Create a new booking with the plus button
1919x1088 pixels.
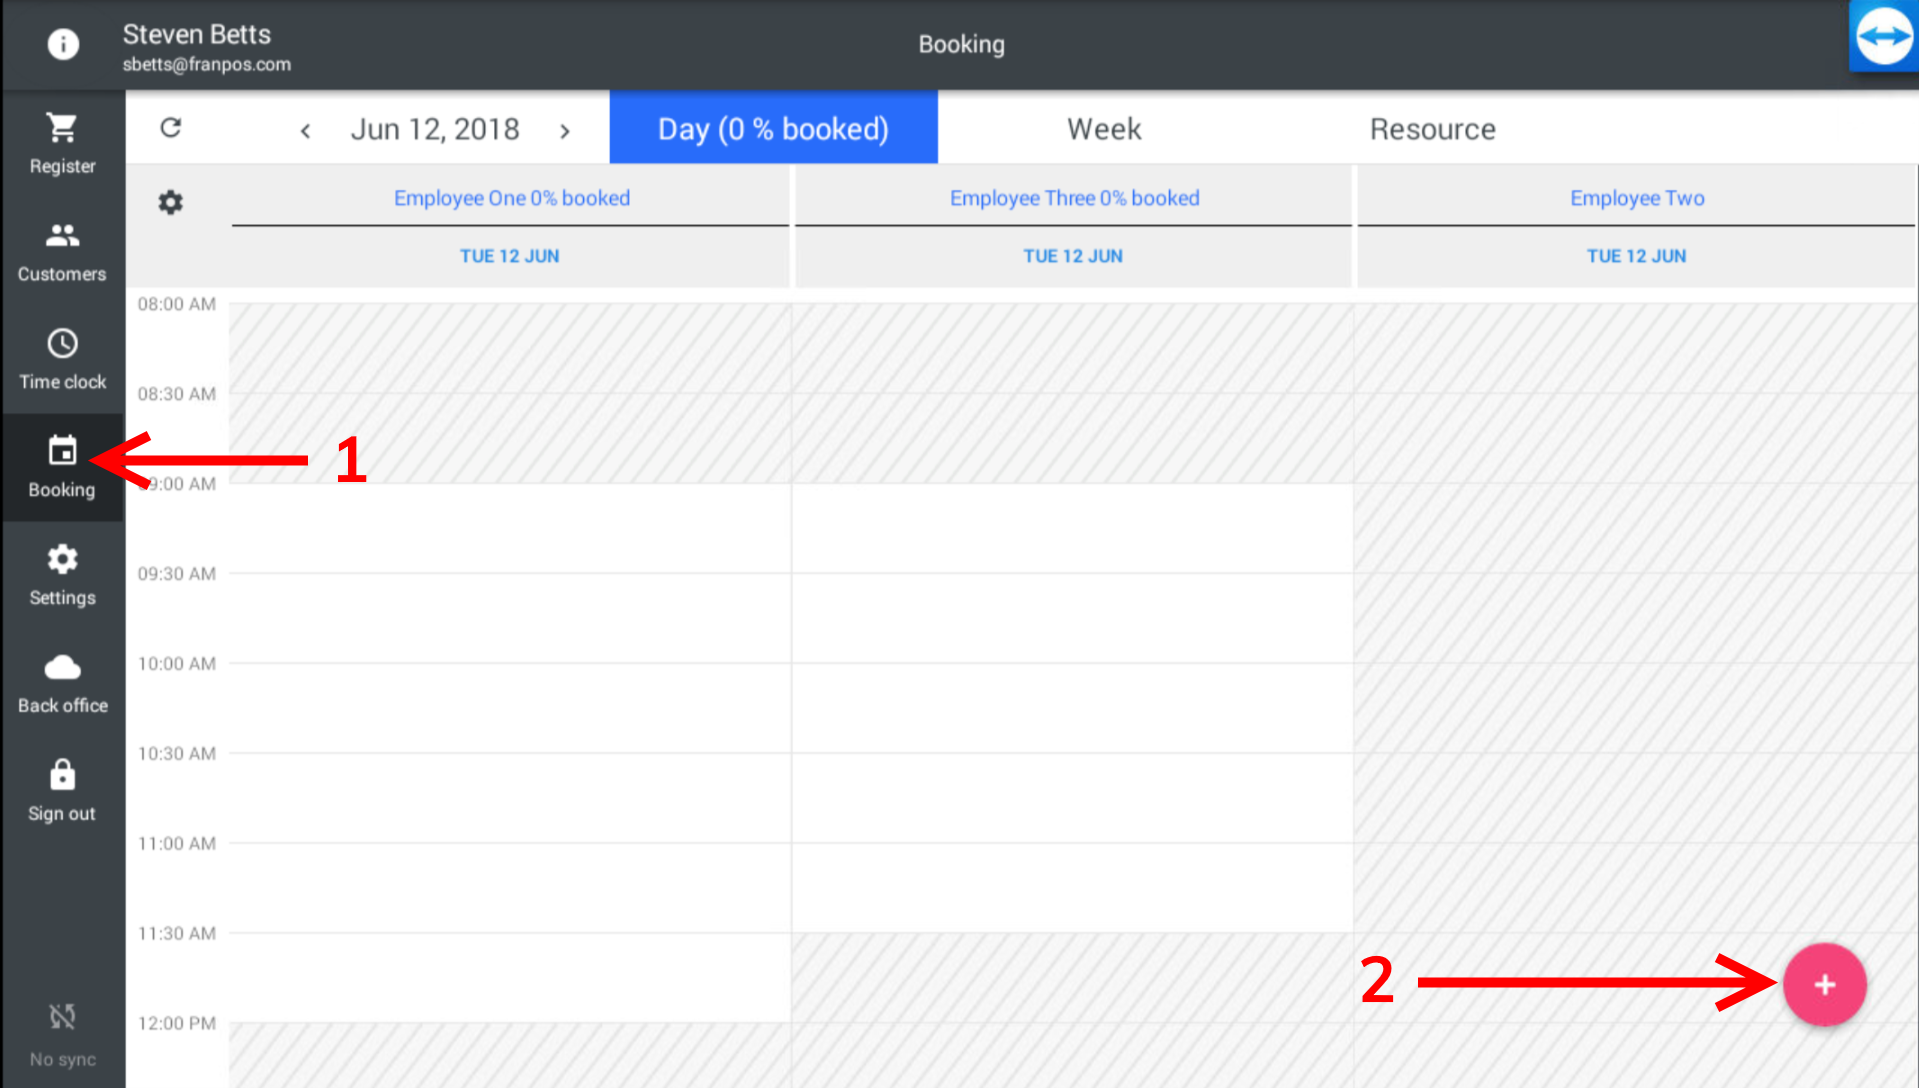[1824, 984]
